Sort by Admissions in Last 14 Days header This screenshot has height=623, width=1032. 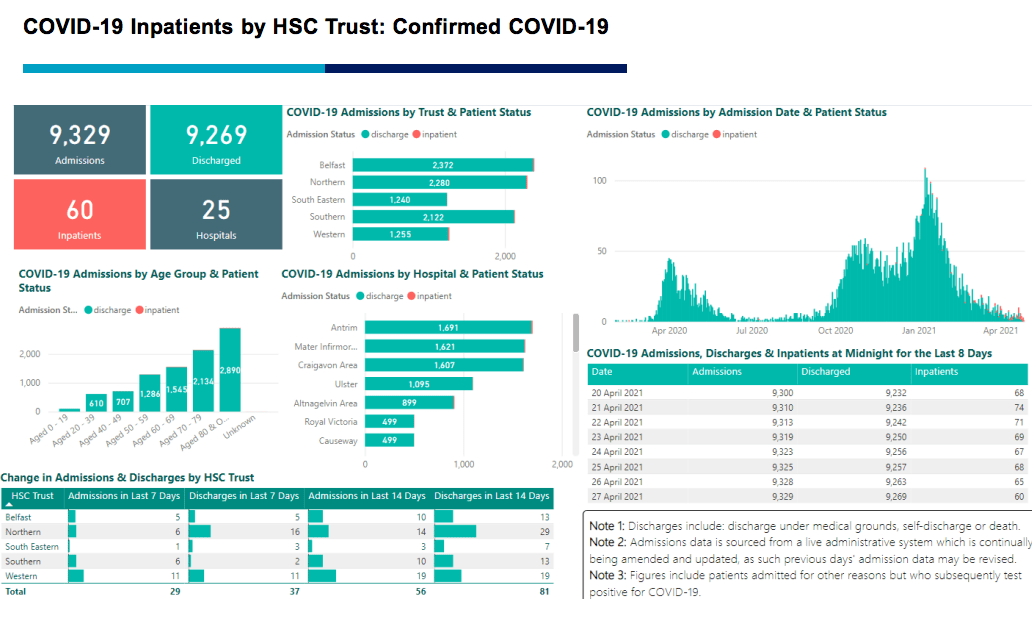(367, 496)
